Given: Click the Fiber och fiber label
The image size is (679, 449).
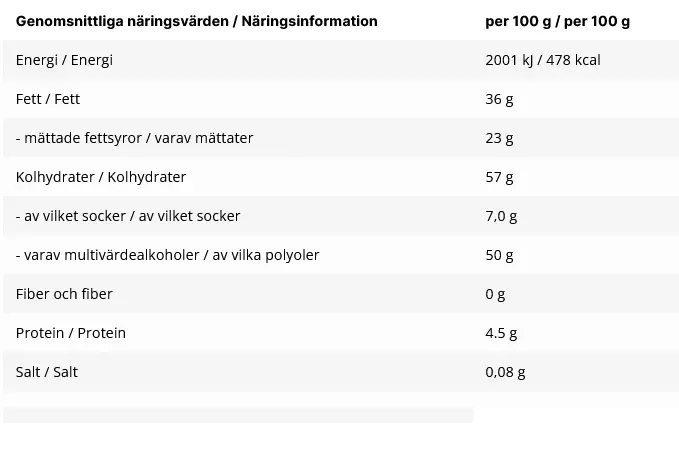Looking at the screenshot, I should pyautogui.click(x=64, y=294).
